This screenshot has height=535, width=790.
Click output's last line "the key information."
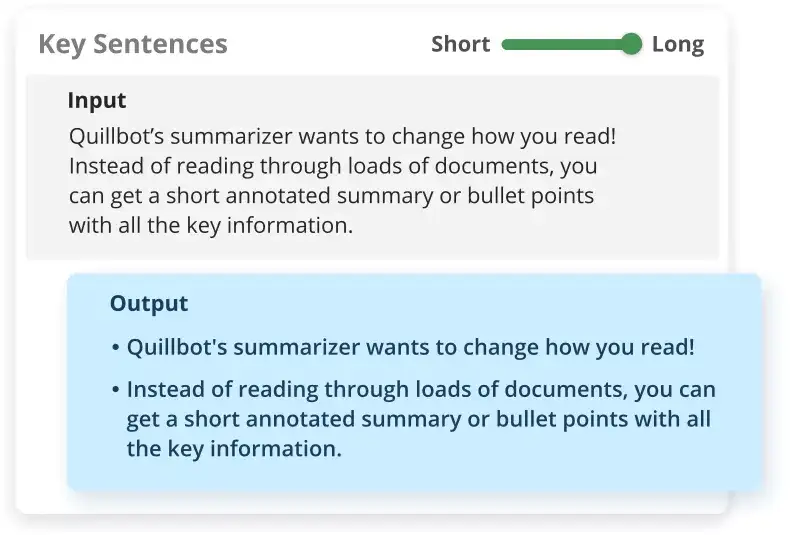coord(234,449)
